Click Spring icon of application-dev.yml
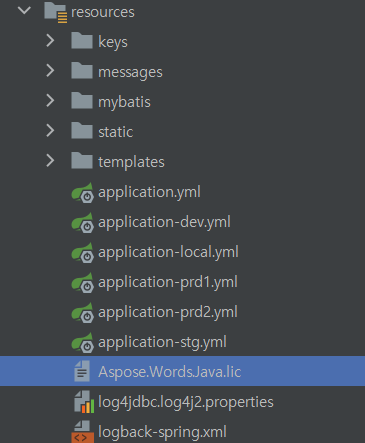This screenshot has width=365, height=443. tap(83, 223)
